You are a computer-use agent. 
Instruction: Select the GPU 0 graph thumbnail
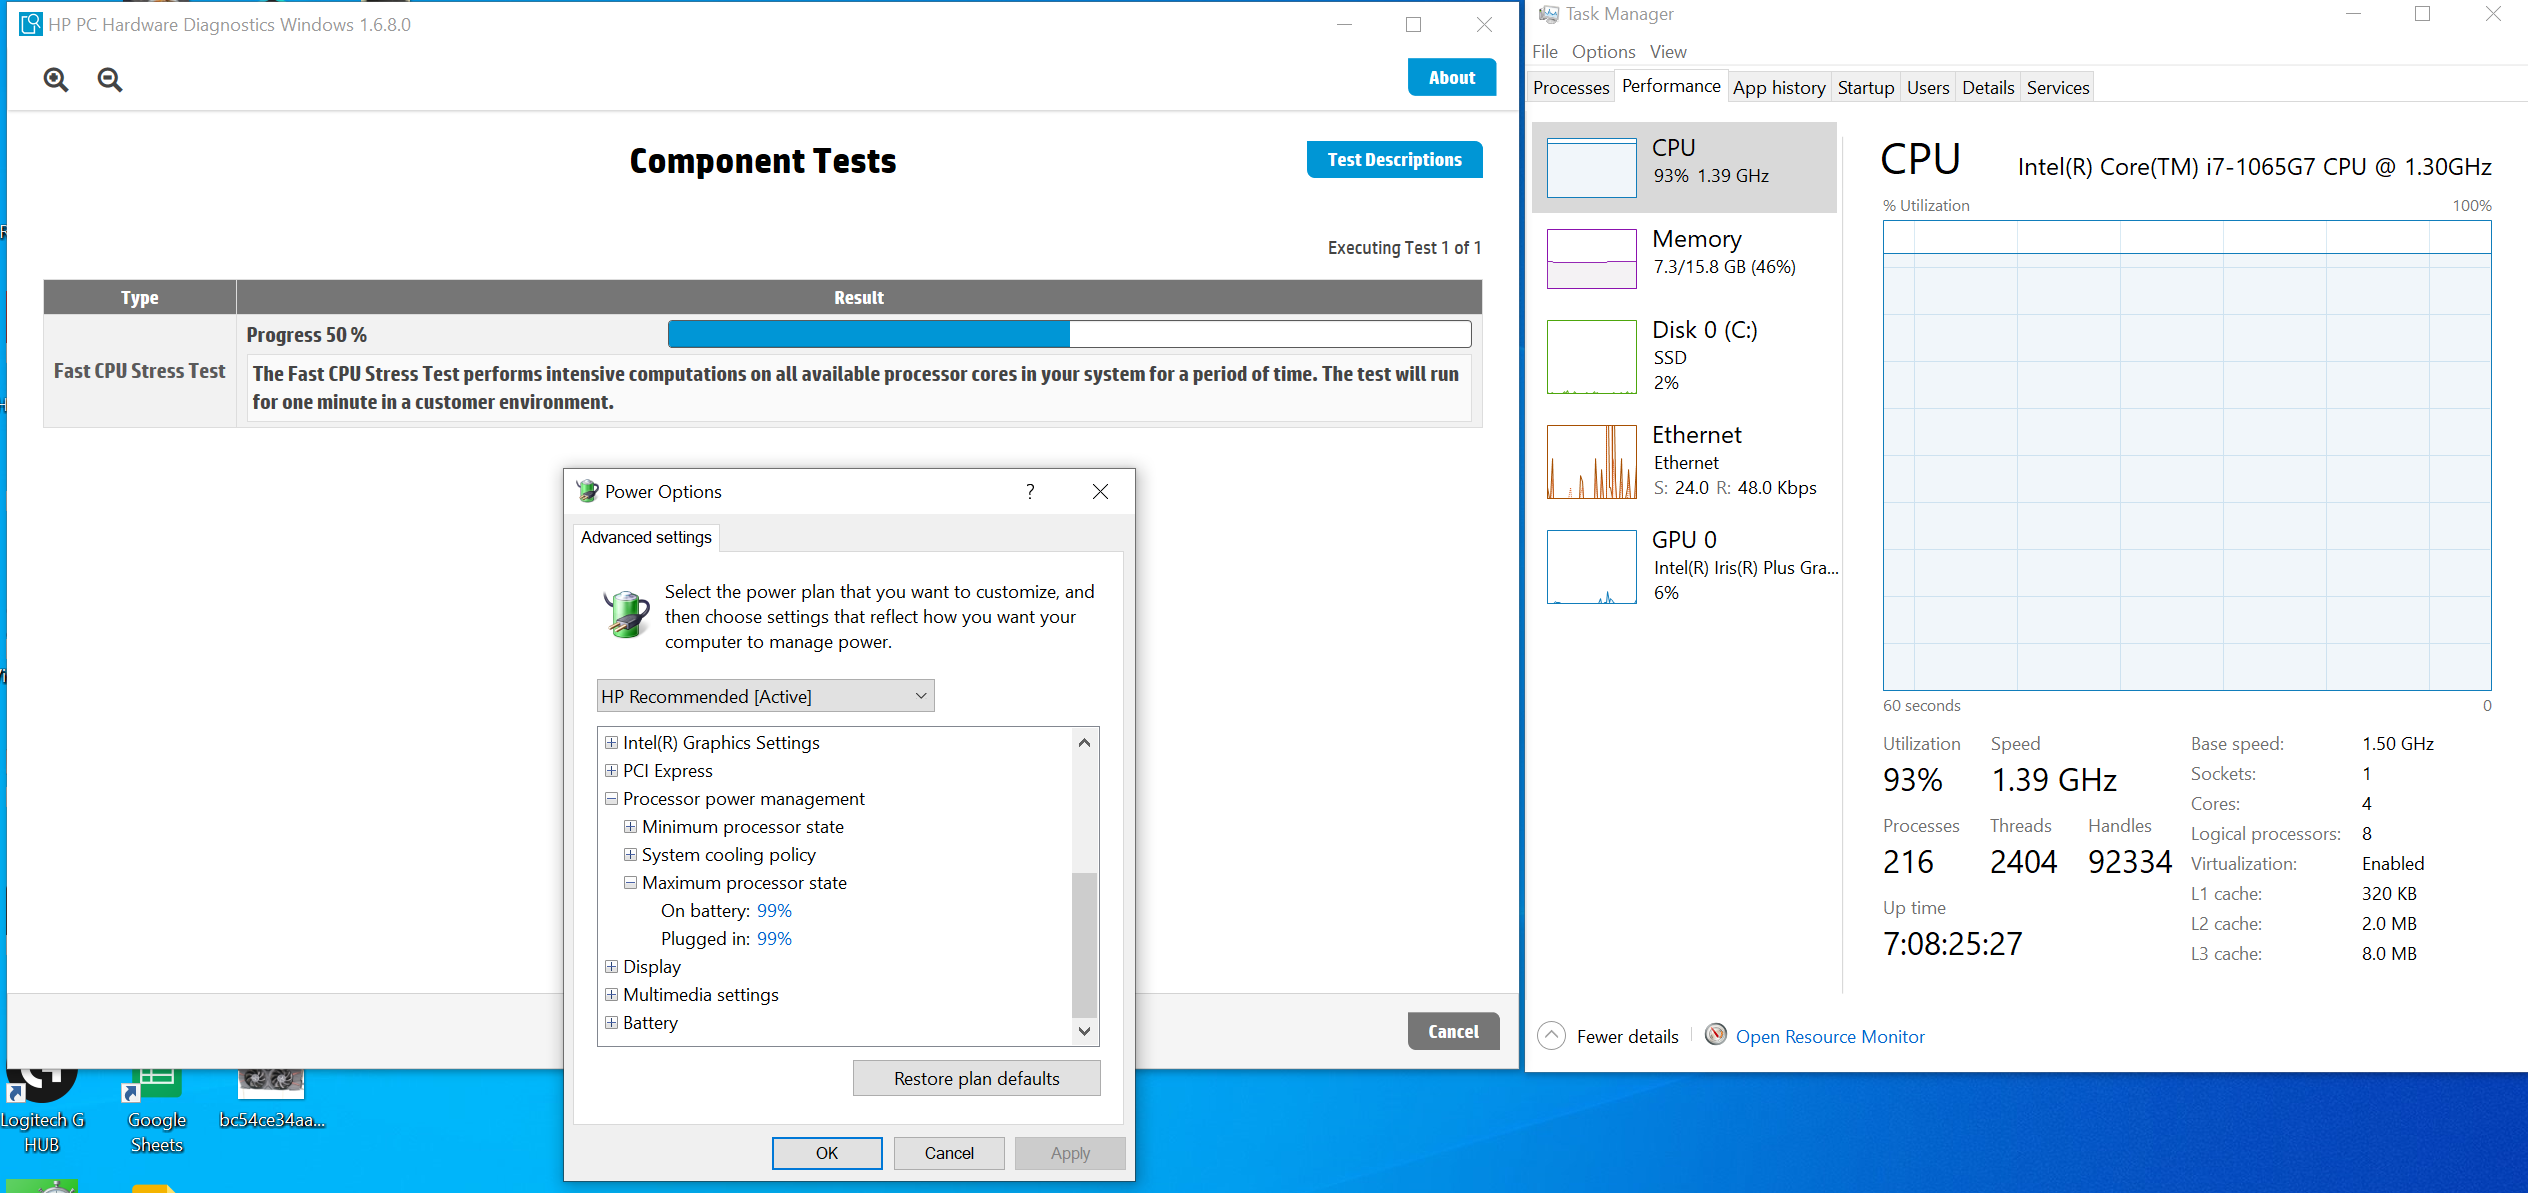click(x=1591, y=567)
